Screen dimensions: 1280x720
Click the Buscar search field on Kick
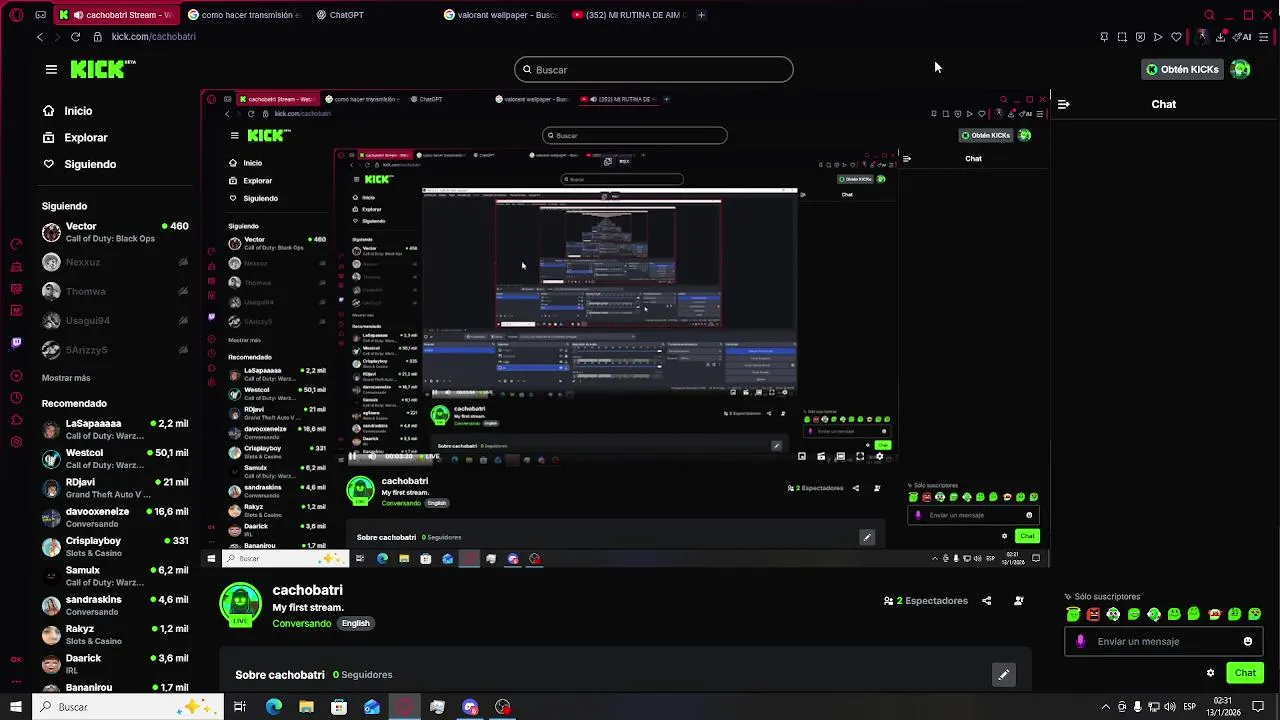tap(654, 70)
